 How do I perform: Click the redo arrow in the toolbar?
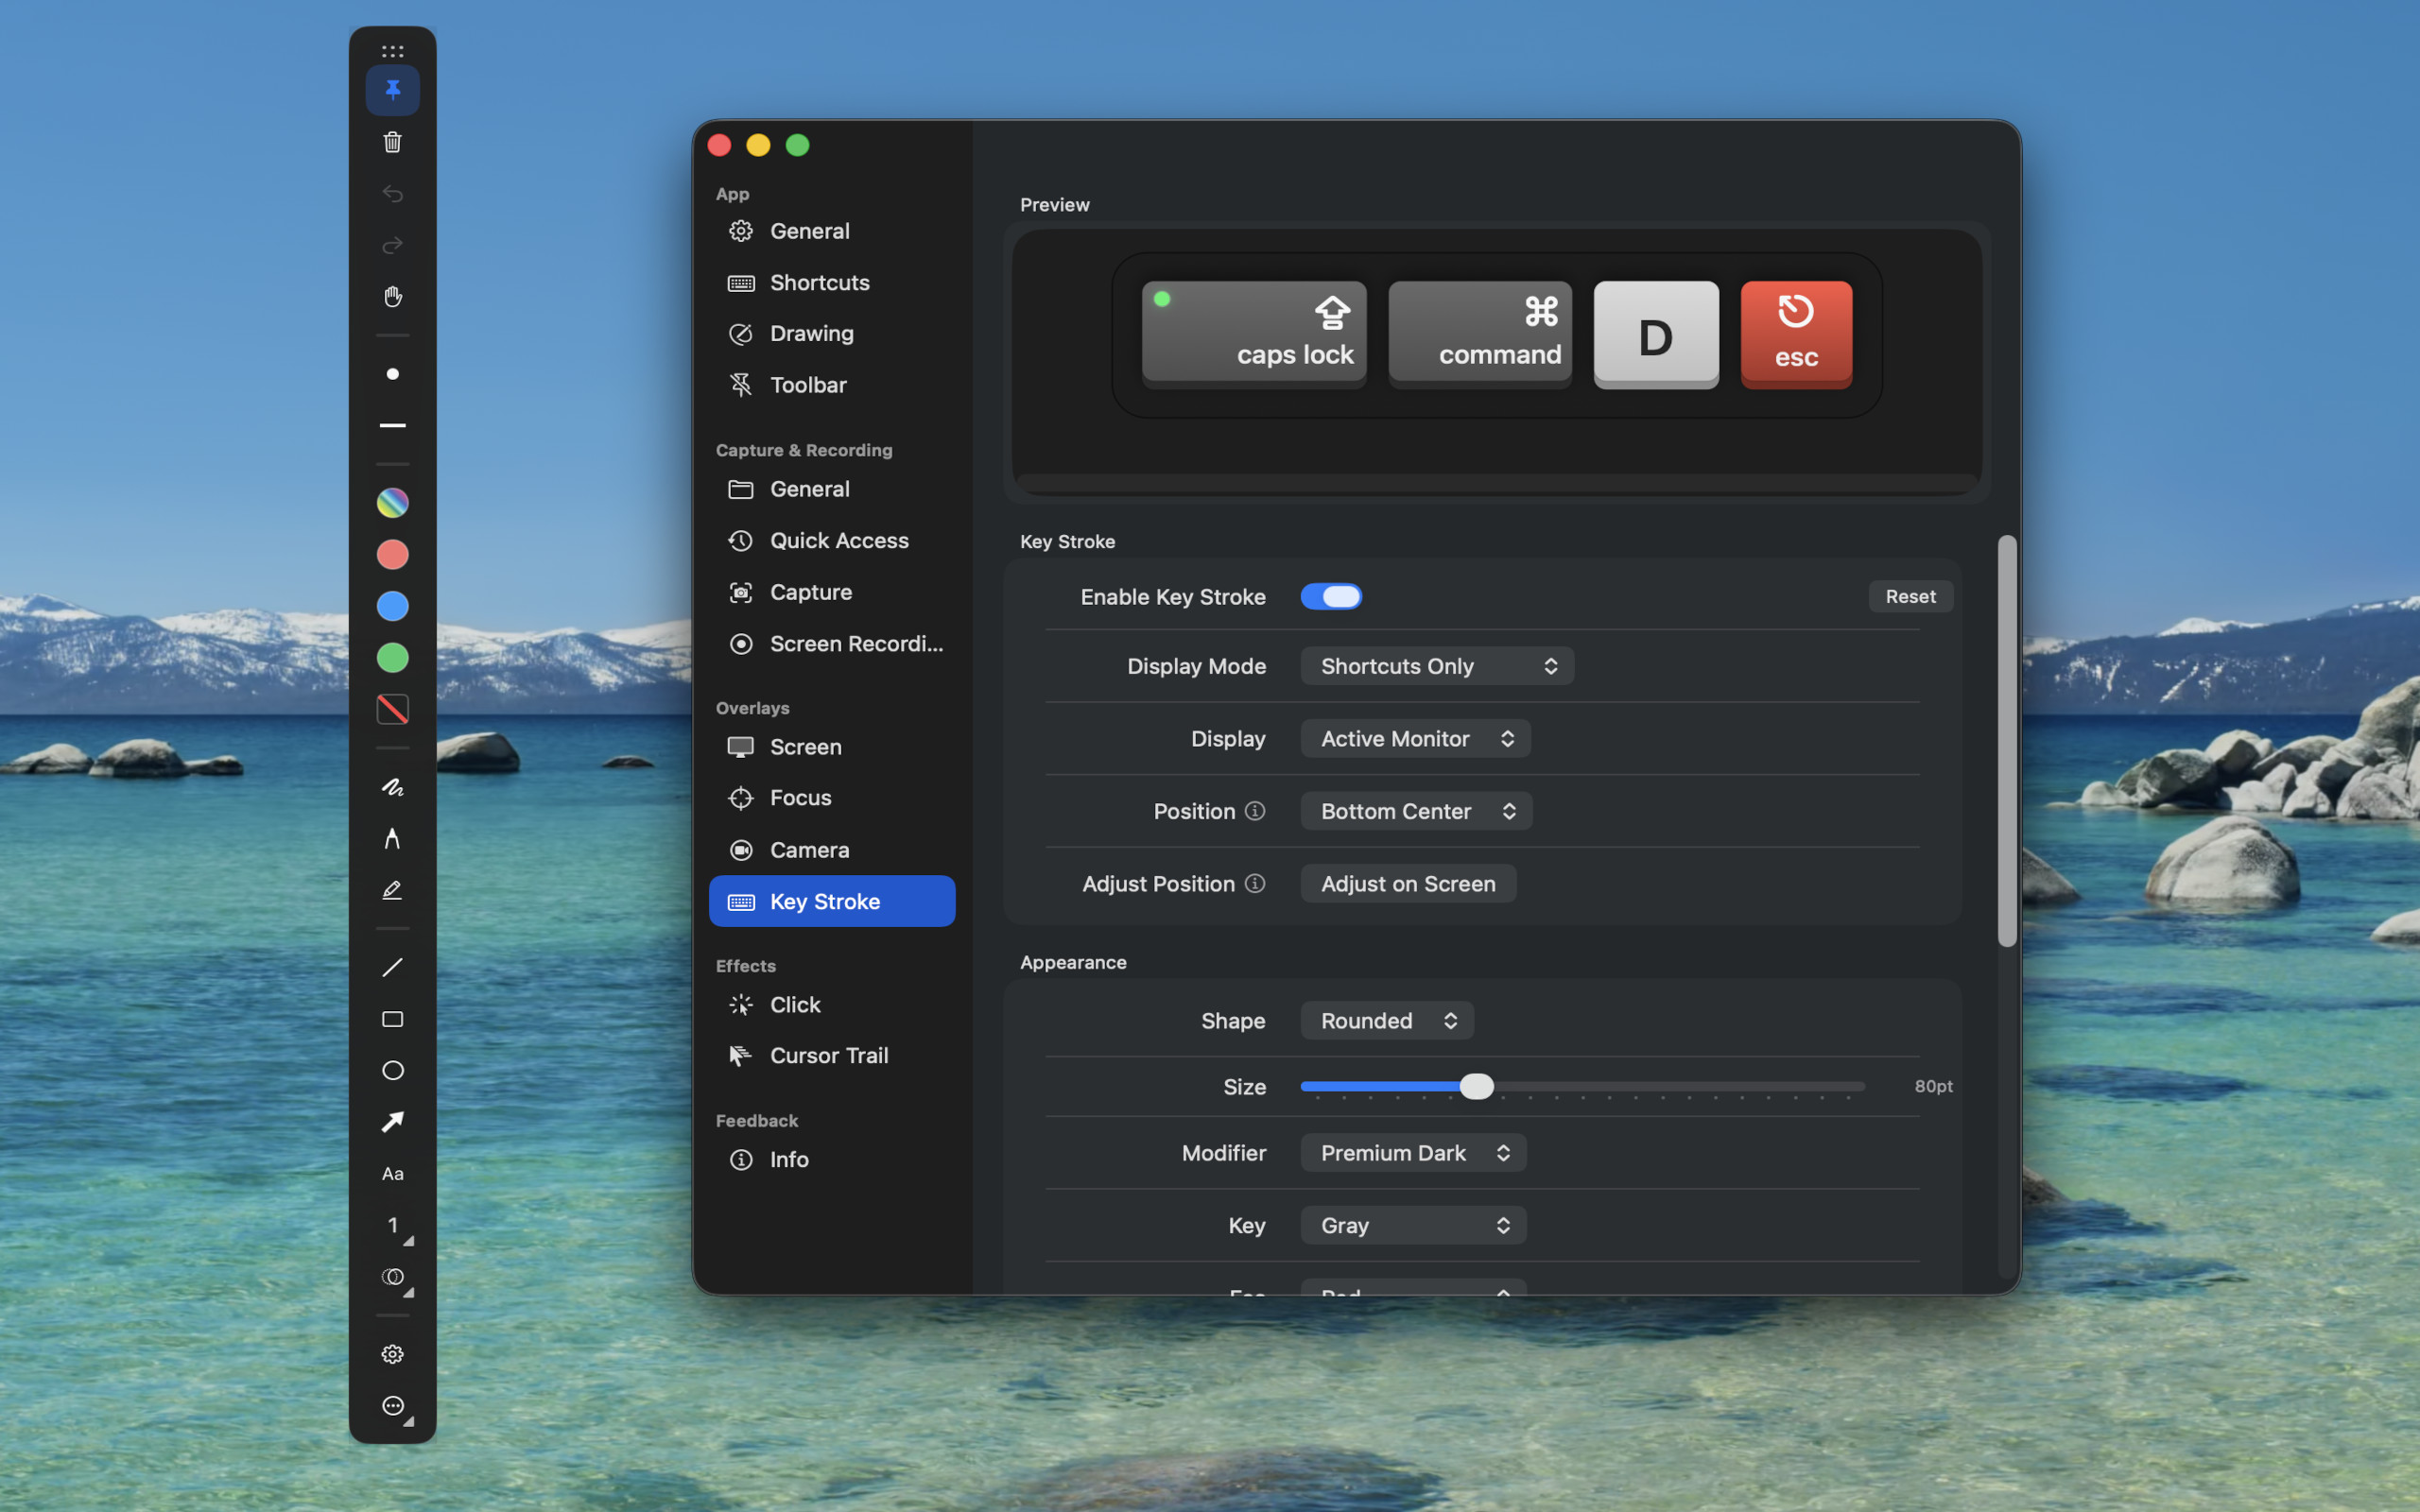click(x=392, y=245)
